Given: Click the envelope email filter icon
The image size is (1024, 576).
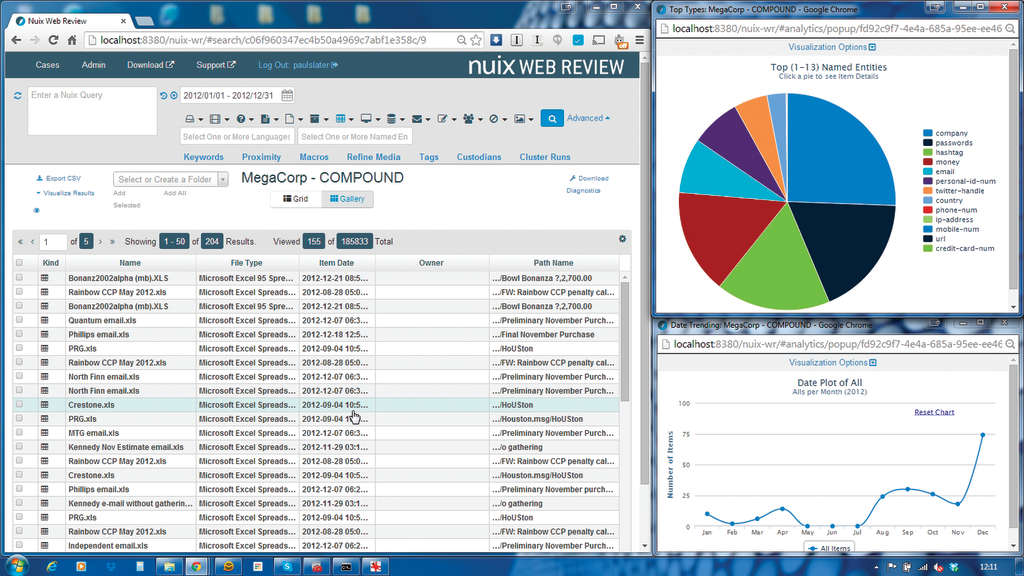Looking at the screenshot, I should point(416,119).
